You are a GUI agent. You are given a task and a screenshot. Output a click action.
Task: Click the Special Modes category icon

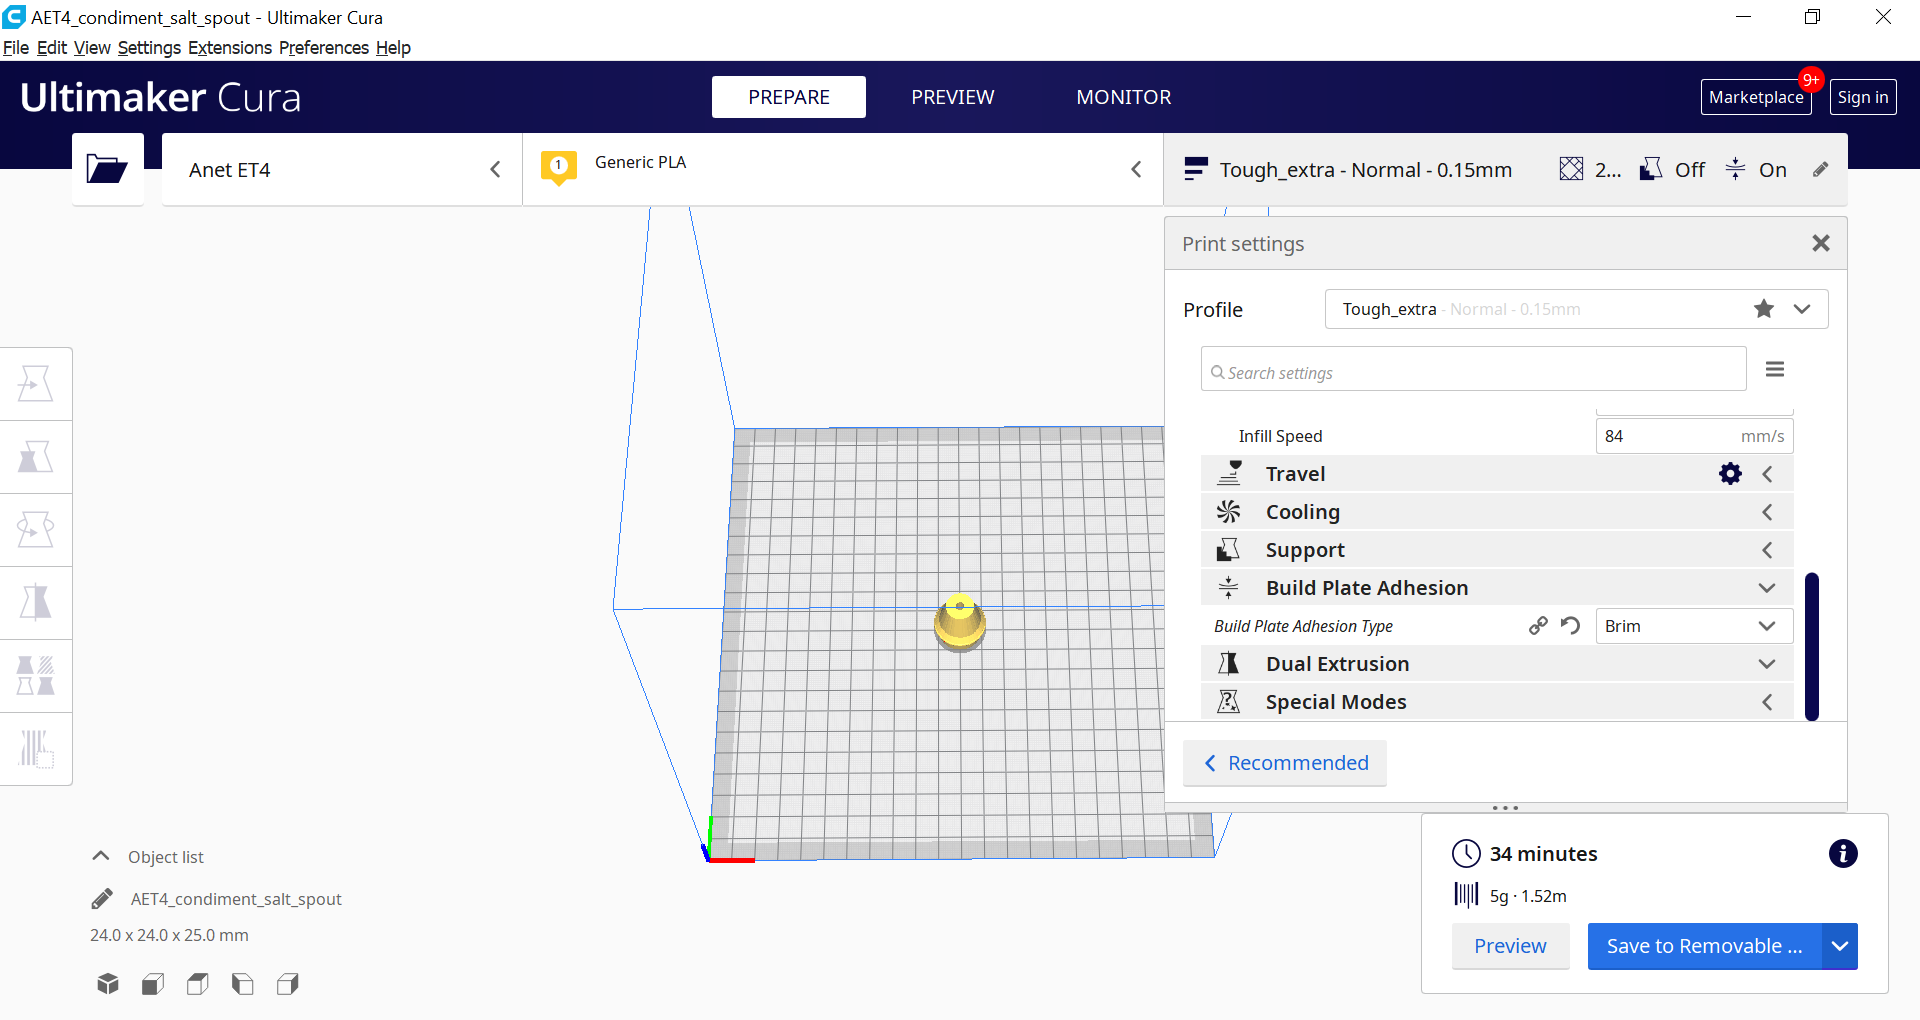coord(1228,702)
